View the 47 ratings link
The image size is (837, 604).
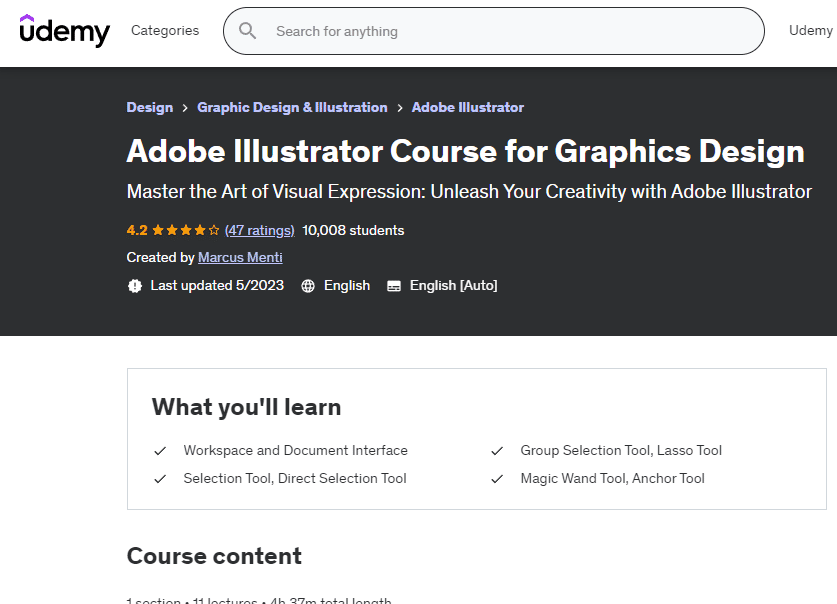point(260,230)
